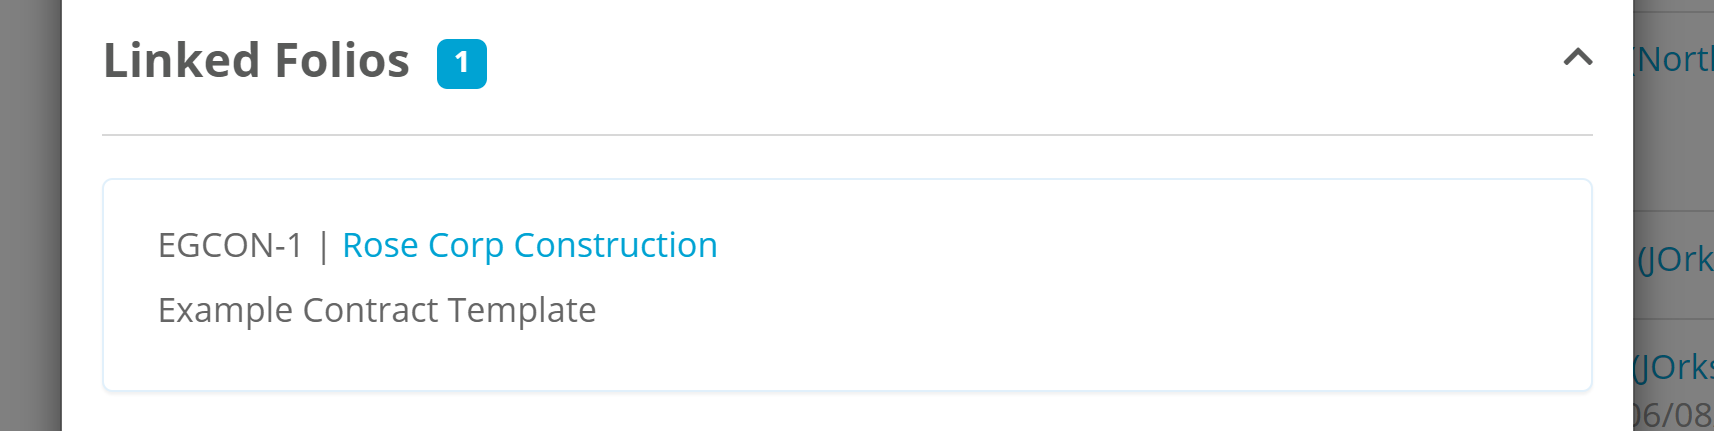Click the Linked Folios heading
The height and width of the screenshot is (431, 1714).
pos(256,61)
